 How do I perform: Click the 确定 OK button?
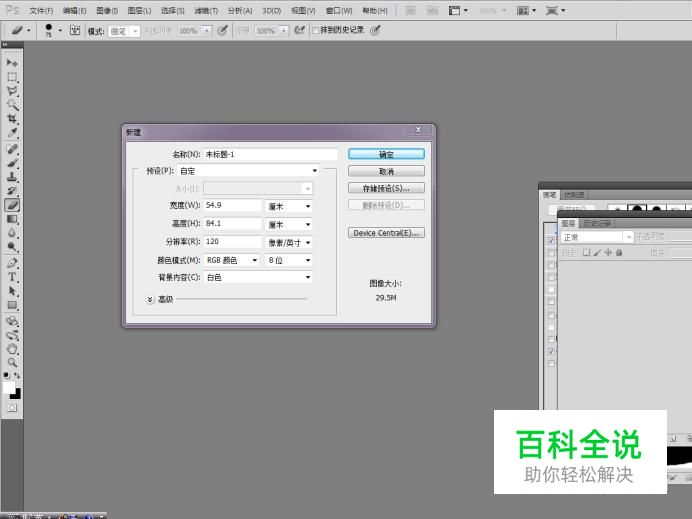pyautogui.click(x=386, y=154)
